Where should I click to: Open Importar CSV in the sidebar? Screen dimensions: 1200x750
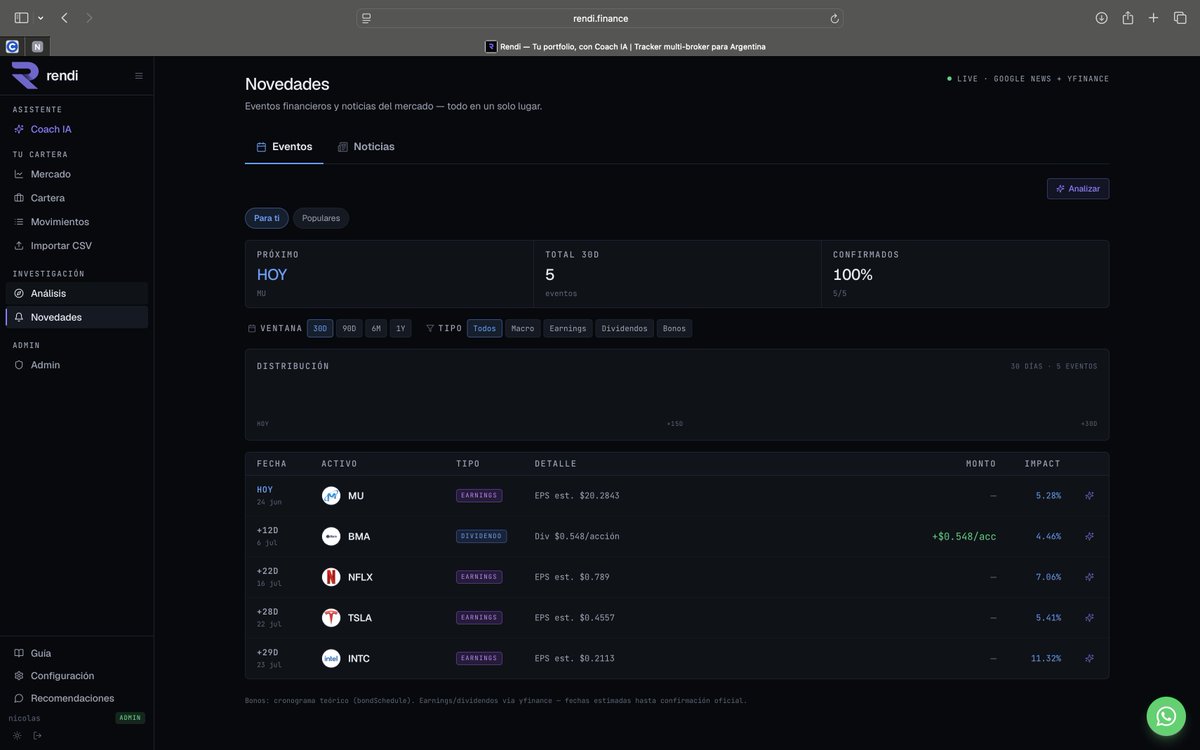point(77,246)
